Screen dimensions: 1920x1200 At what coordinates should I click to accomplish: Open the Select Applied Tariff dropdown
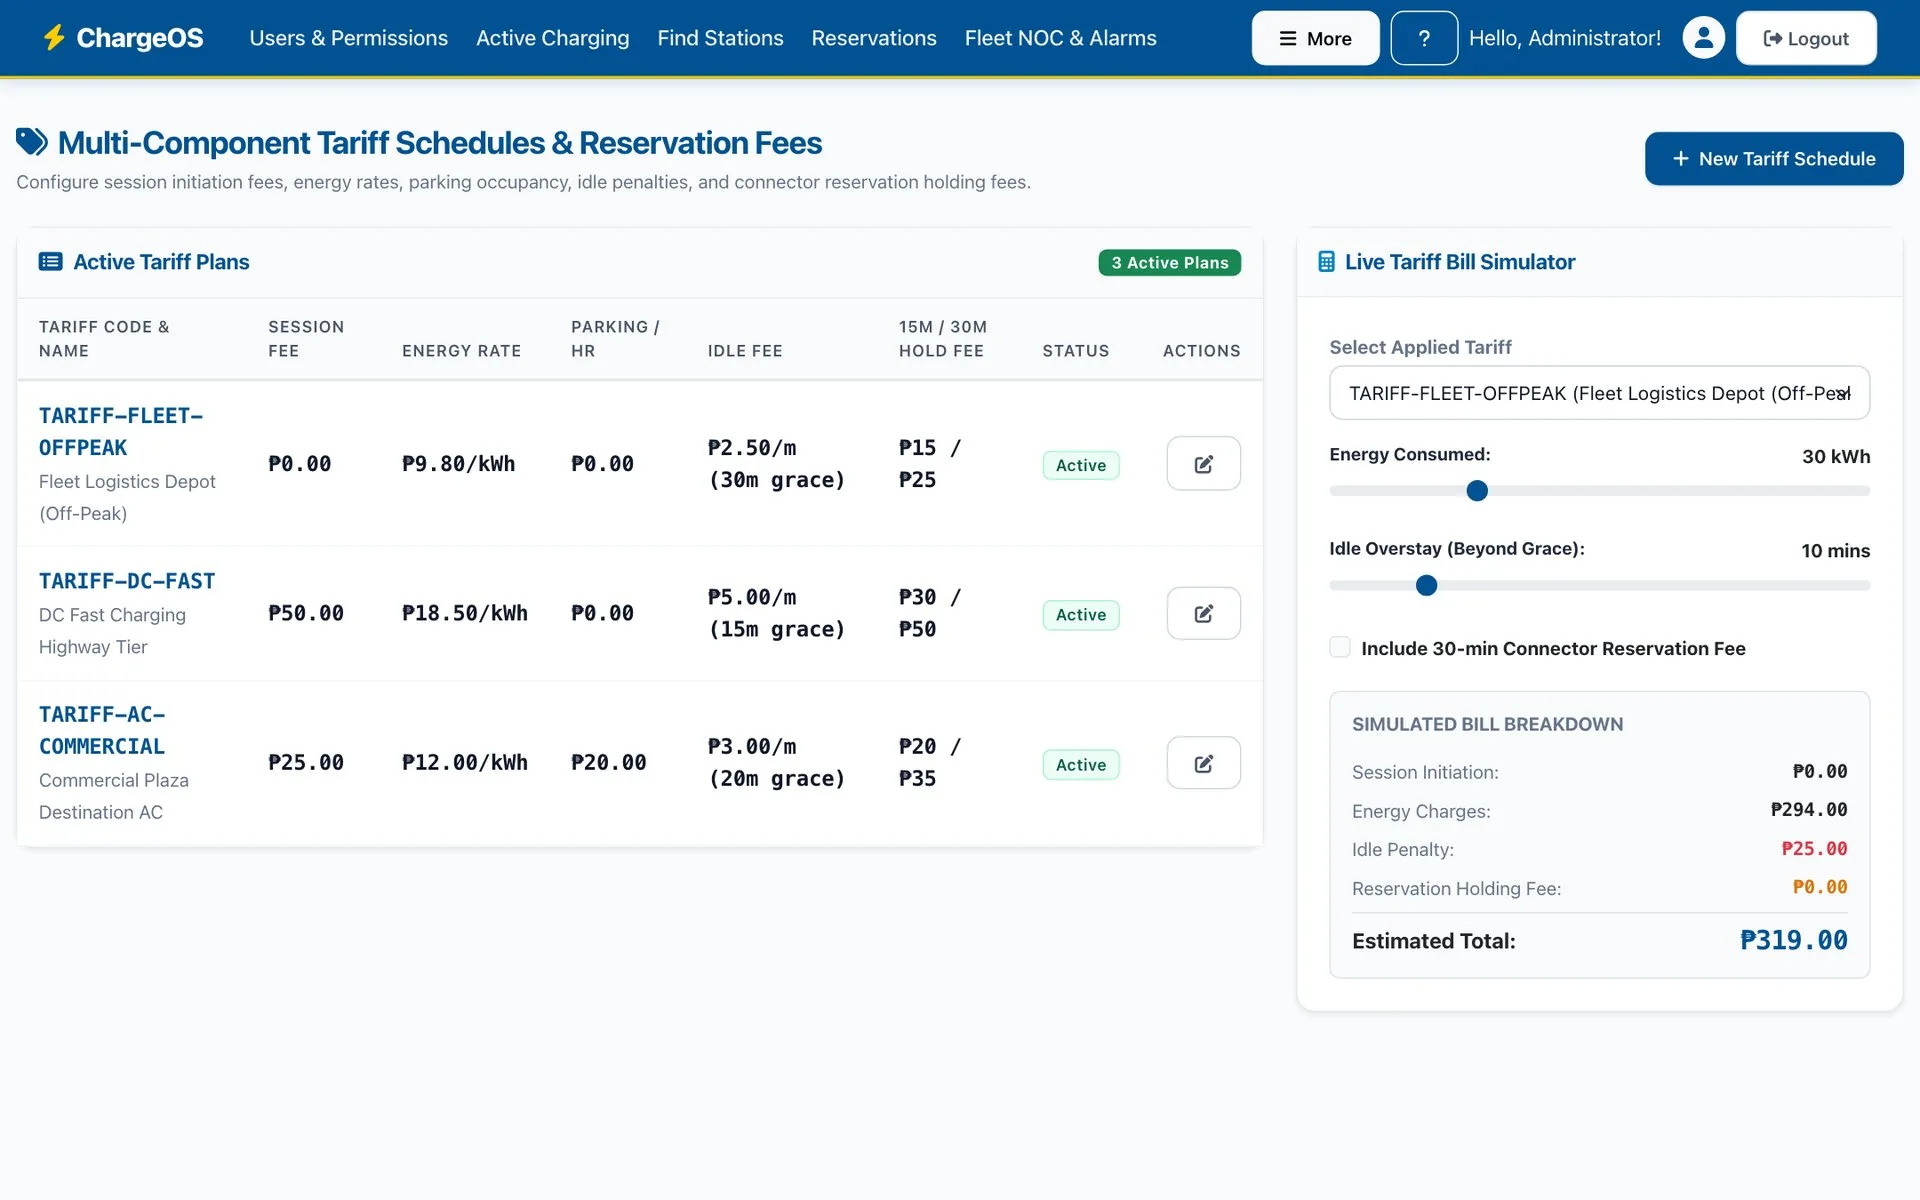click(1599, 393)
